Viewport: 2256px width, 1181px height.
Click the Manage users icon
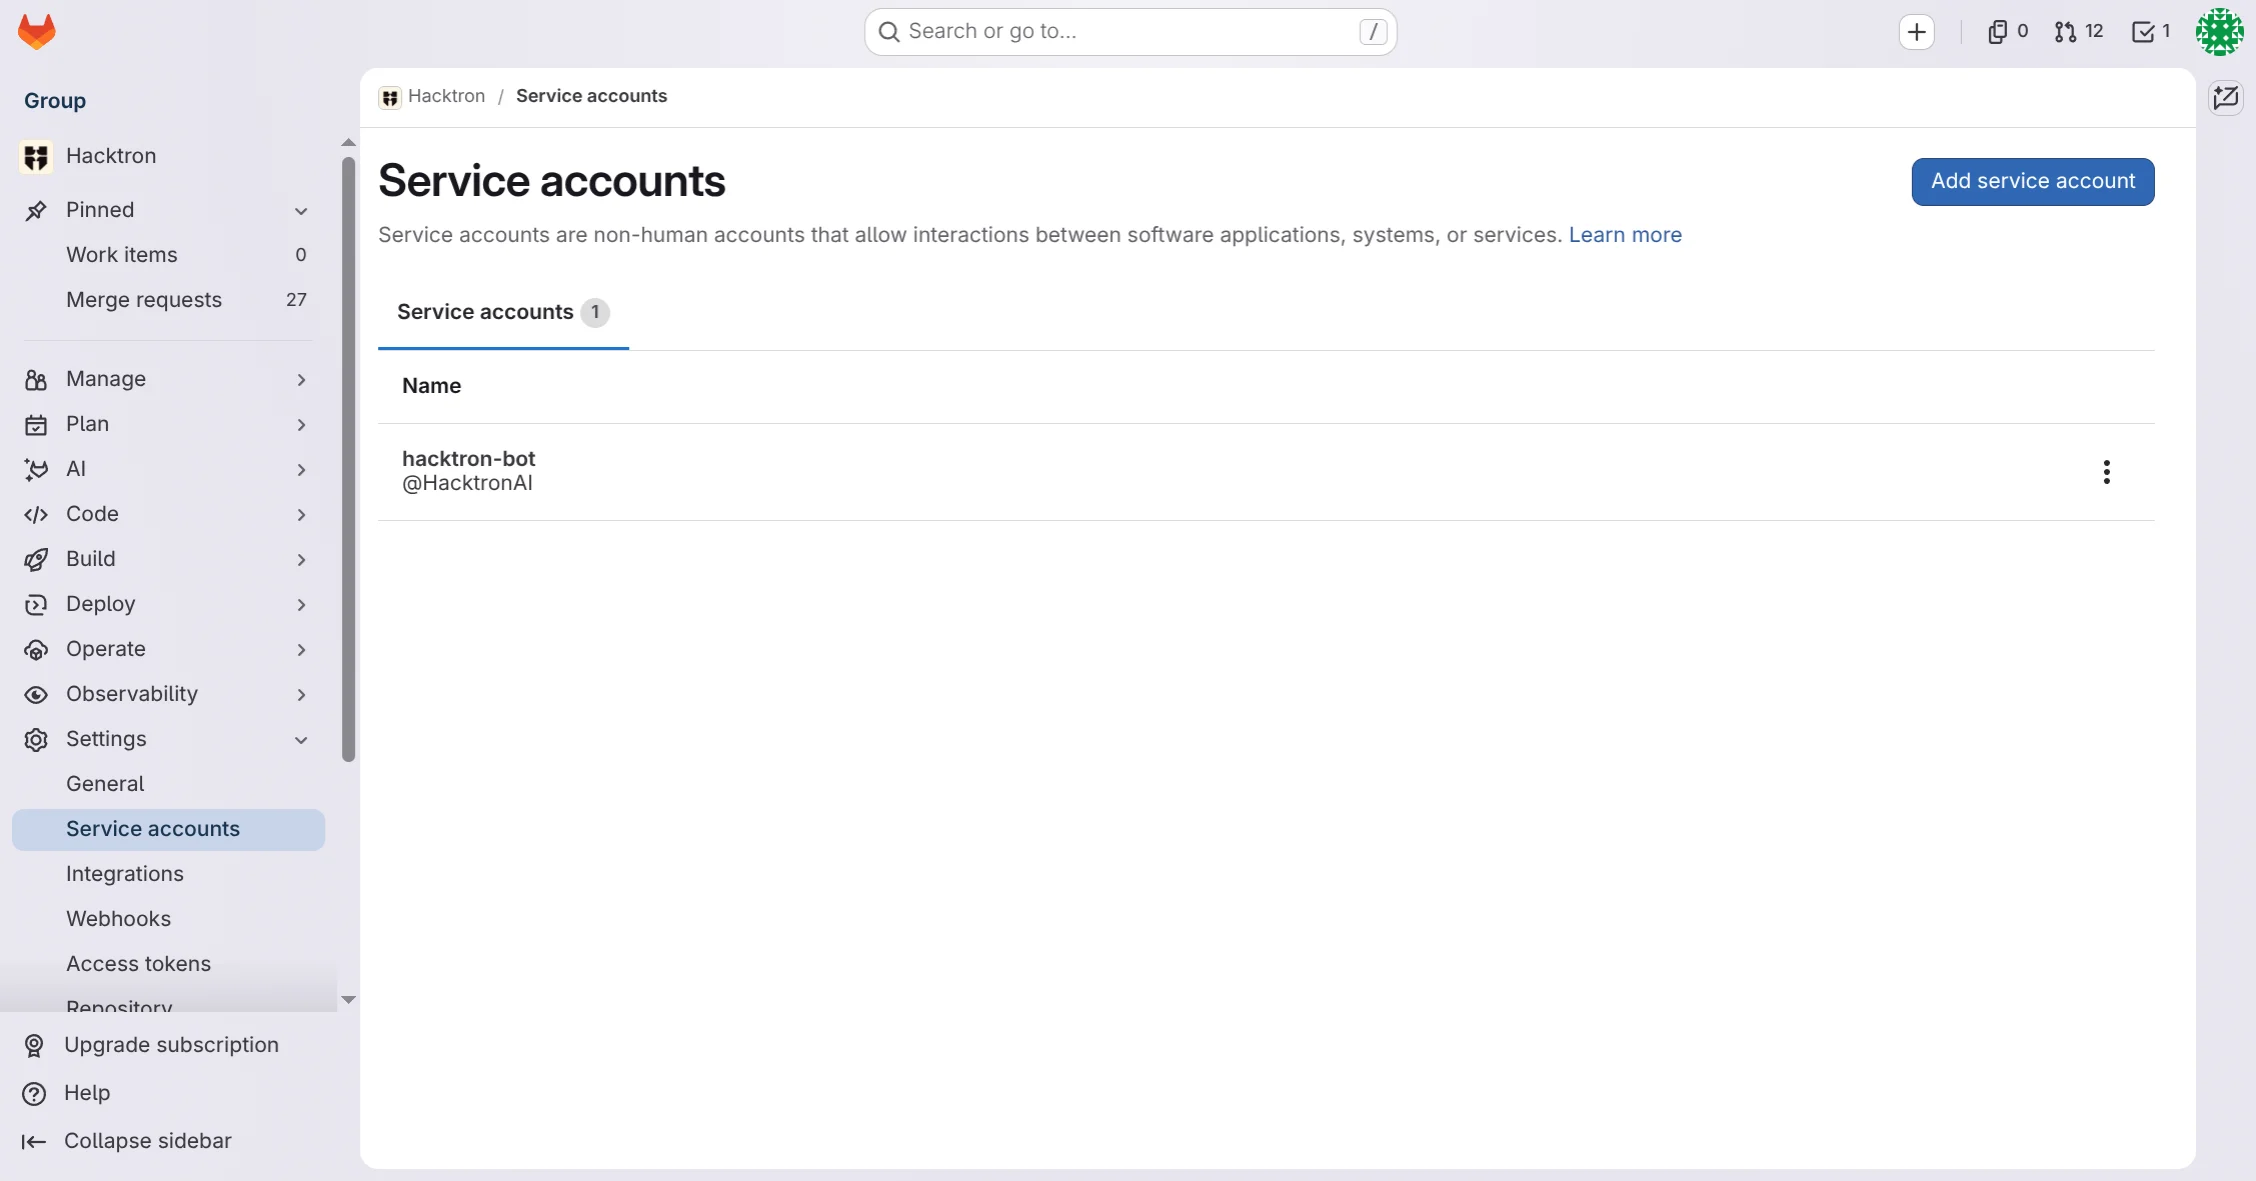[36, 379]
